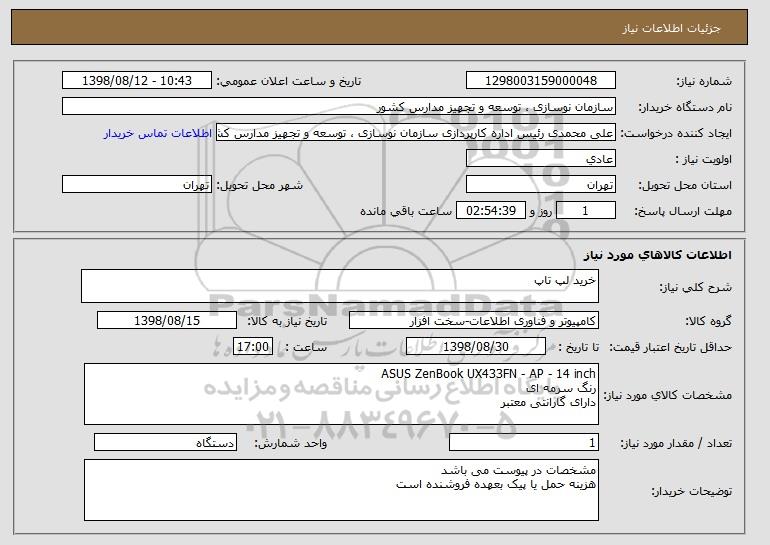Click the شماره نیاز number field
Screen dimensions: 770x545
[x=541, y=81]
